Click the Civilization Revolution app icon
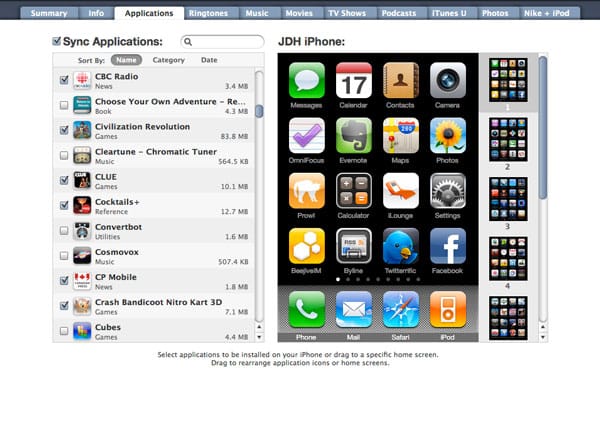The image size is (600, 422). [82, 130]
